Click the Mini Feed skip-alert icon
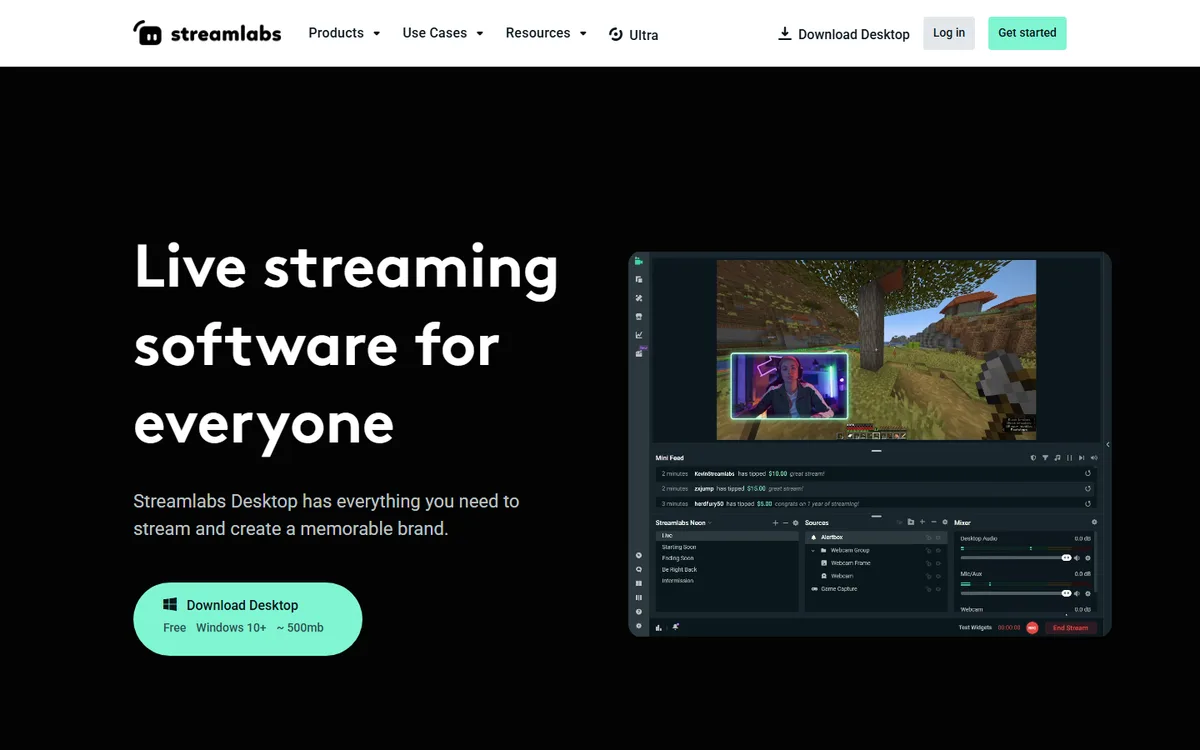Screen dimensions: 1200x750 [x=1081, y=458]
